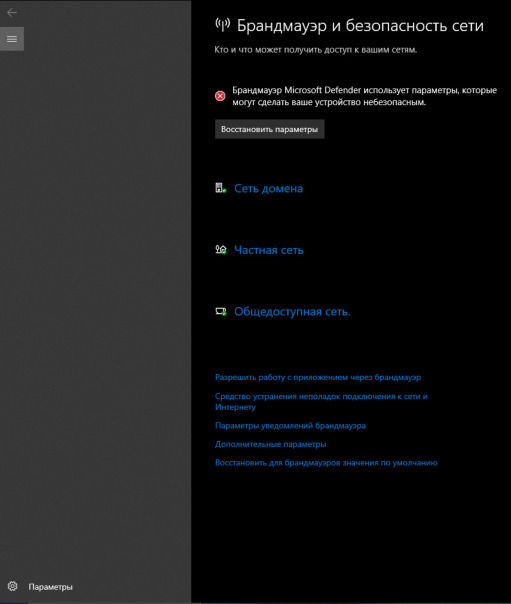
Task: Open Параметры уведомлений брандмауэра link
Action: click(290, 426)
